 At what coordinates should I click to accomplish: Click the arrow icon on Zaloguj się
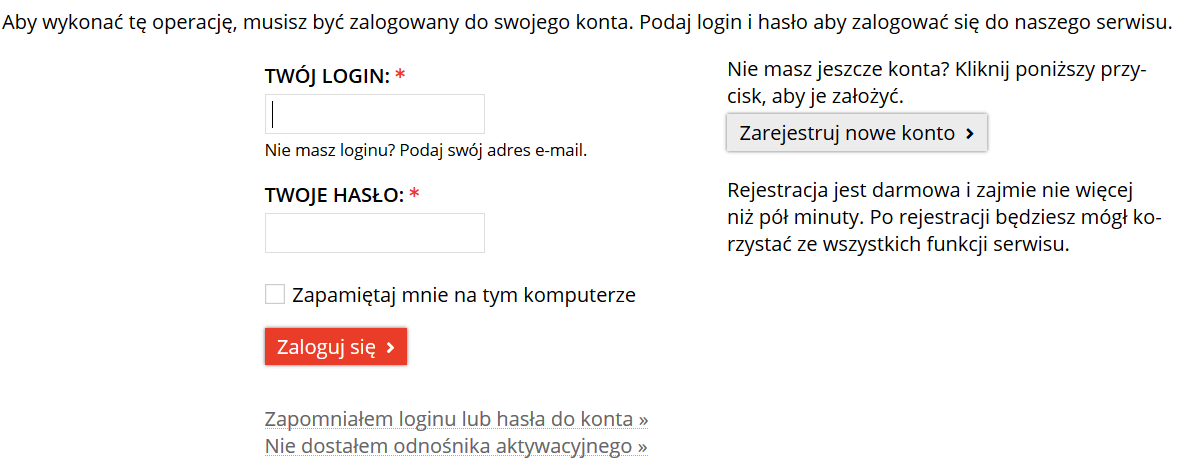(390, 348)
